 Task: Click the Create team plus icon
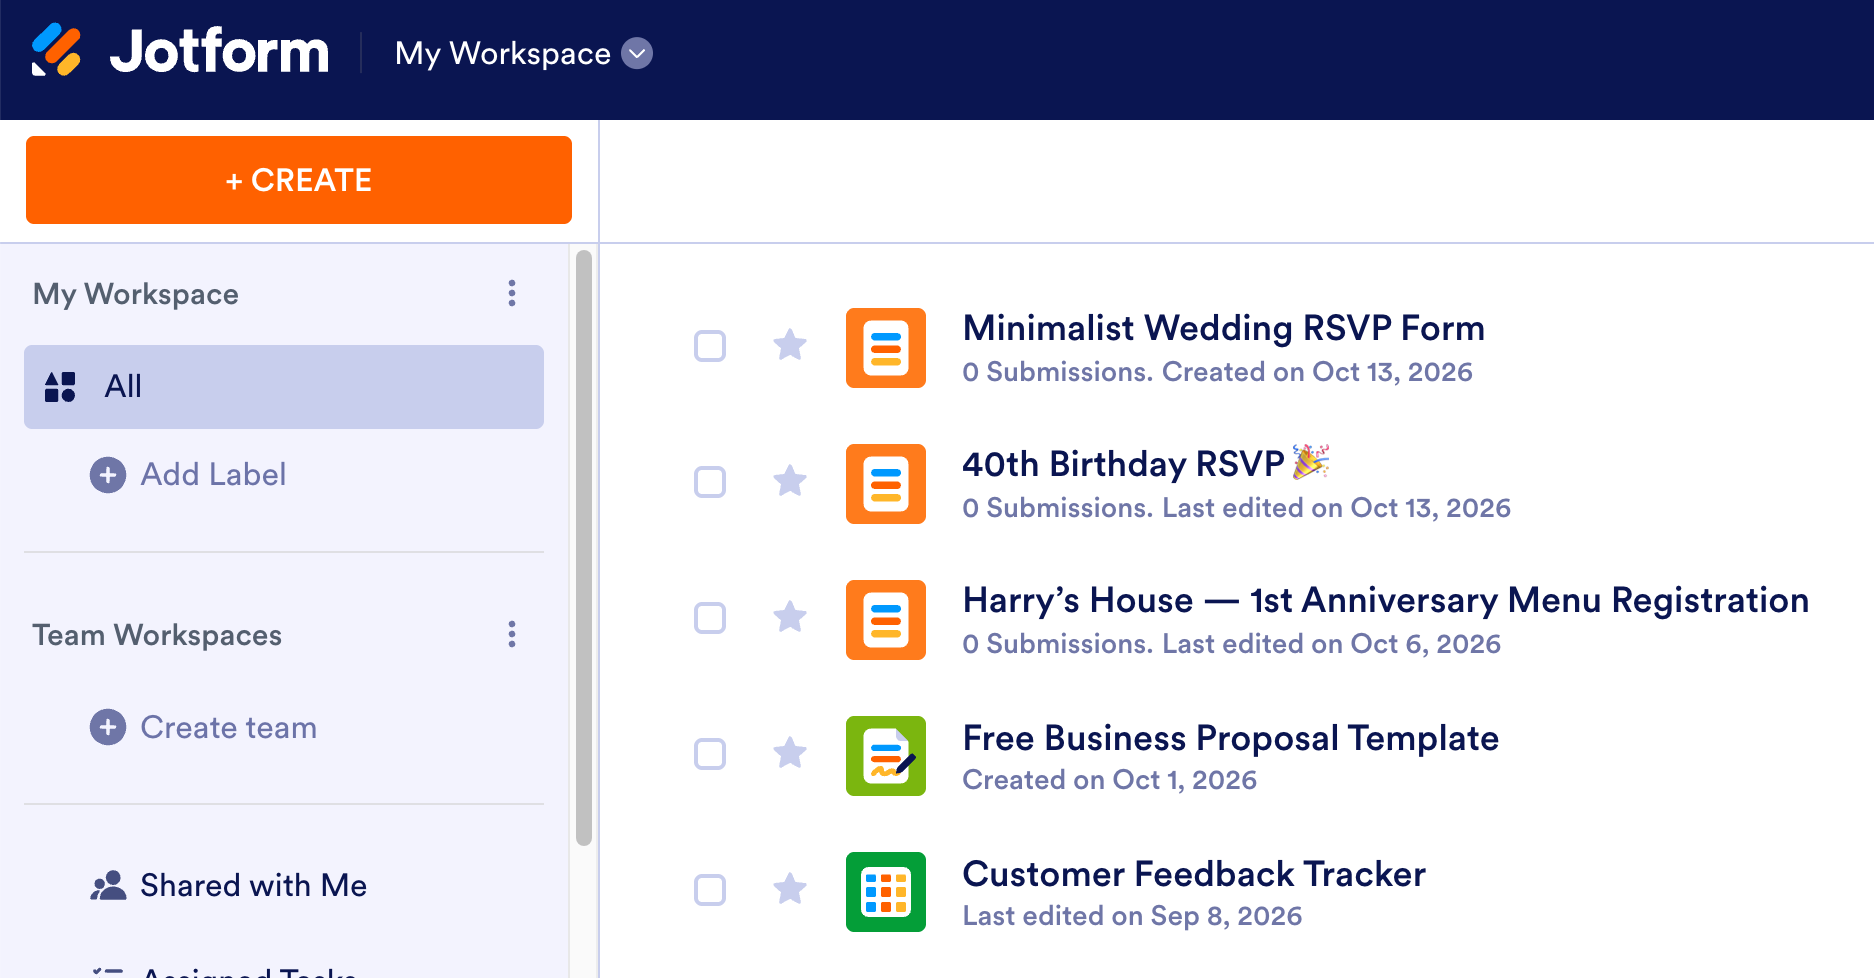coord(108,727)
